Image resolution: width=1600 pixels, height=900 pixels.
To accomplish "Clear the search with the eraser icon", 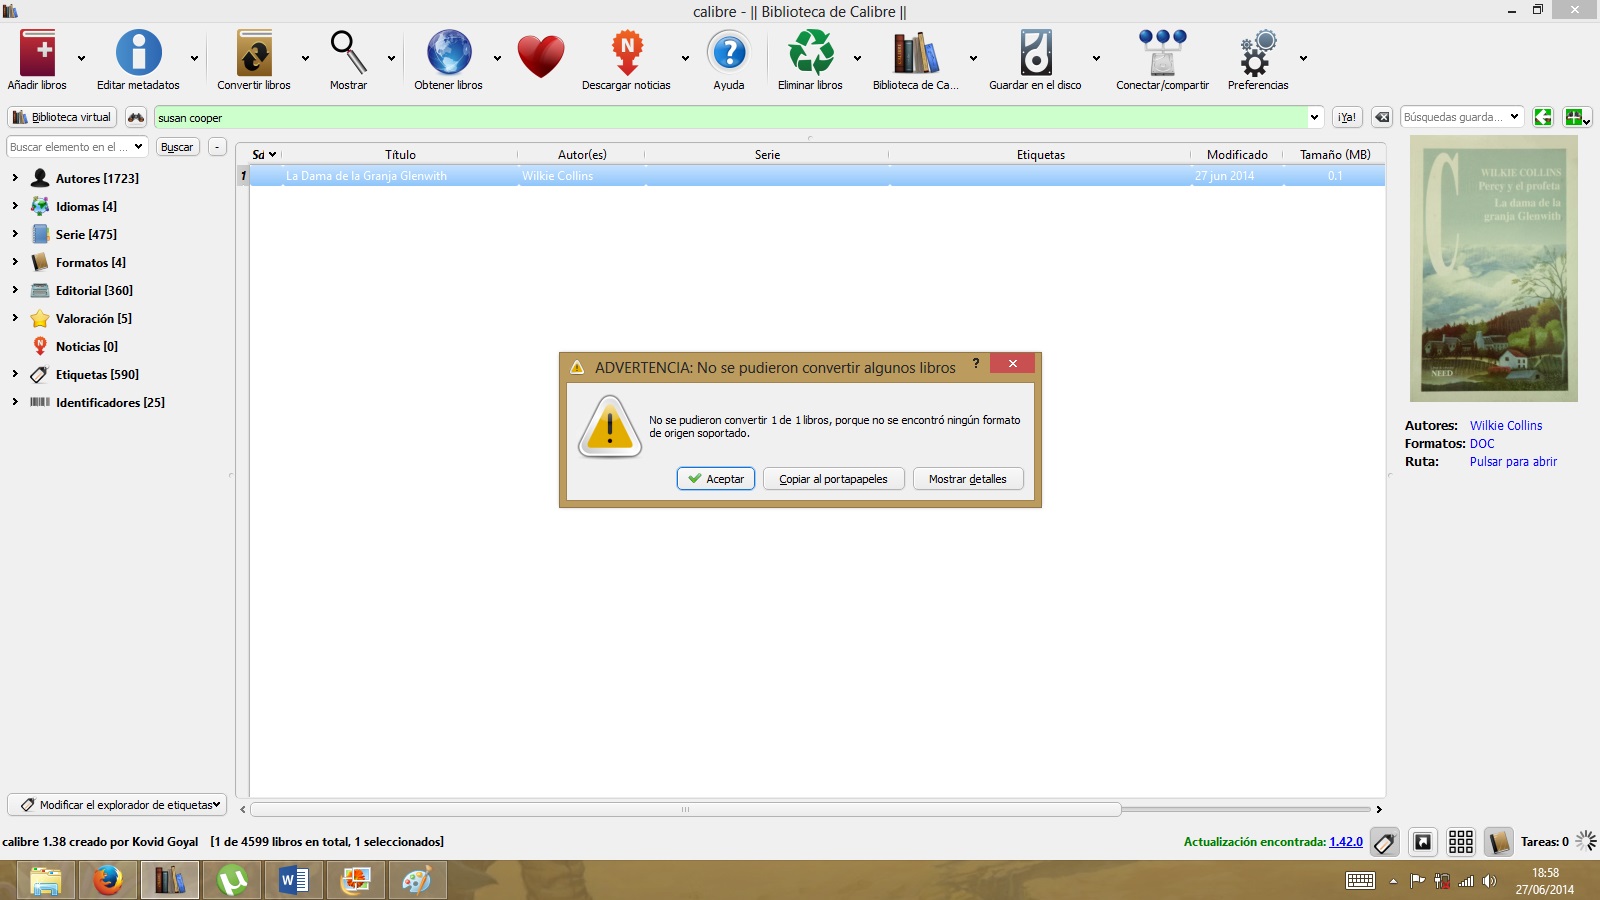I will pos(1382,117).
